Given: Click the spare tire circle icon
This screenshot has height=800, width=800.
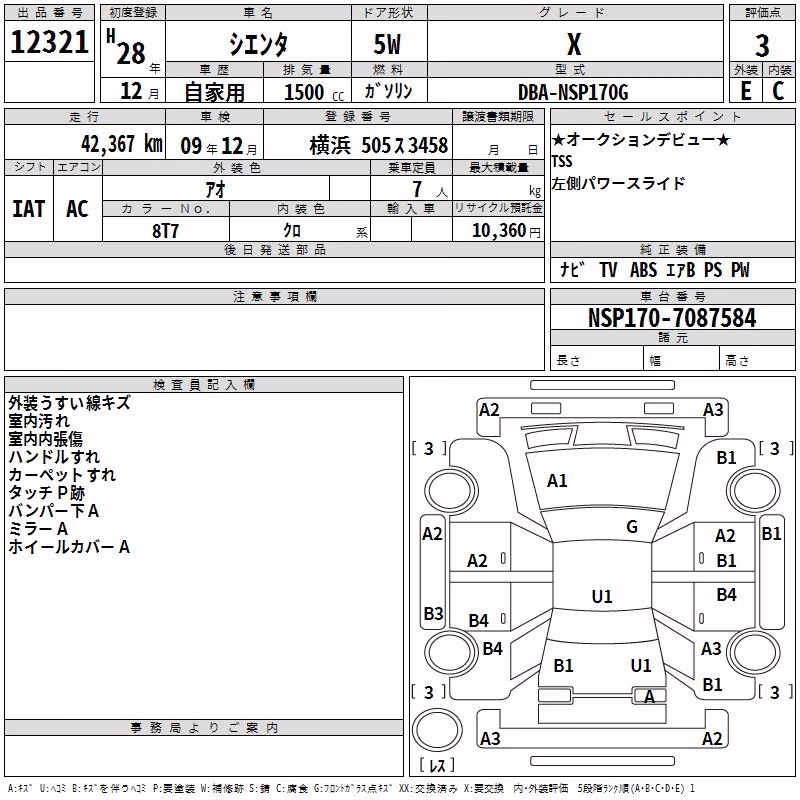Looking at the screenshot, I should point(437,730).
